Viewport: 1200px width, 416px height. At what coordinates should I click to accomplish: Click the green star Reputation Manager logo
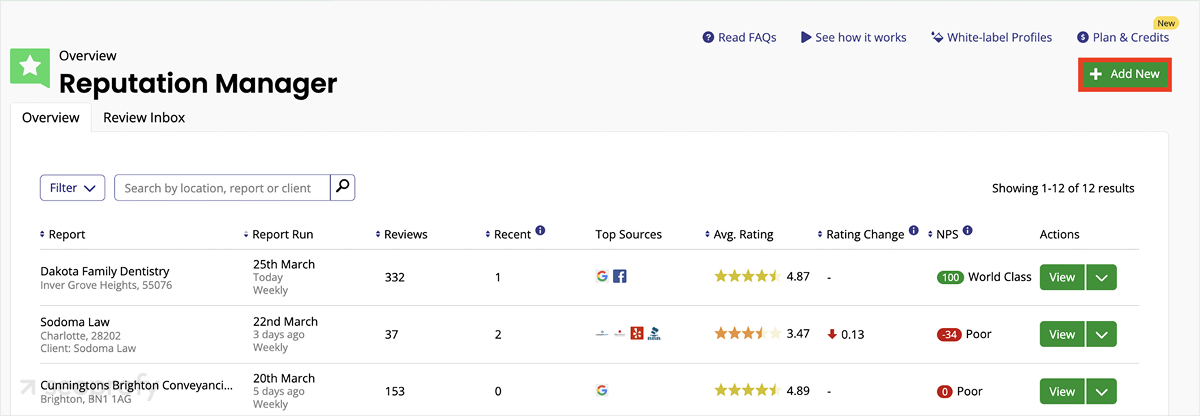point(30,68)
